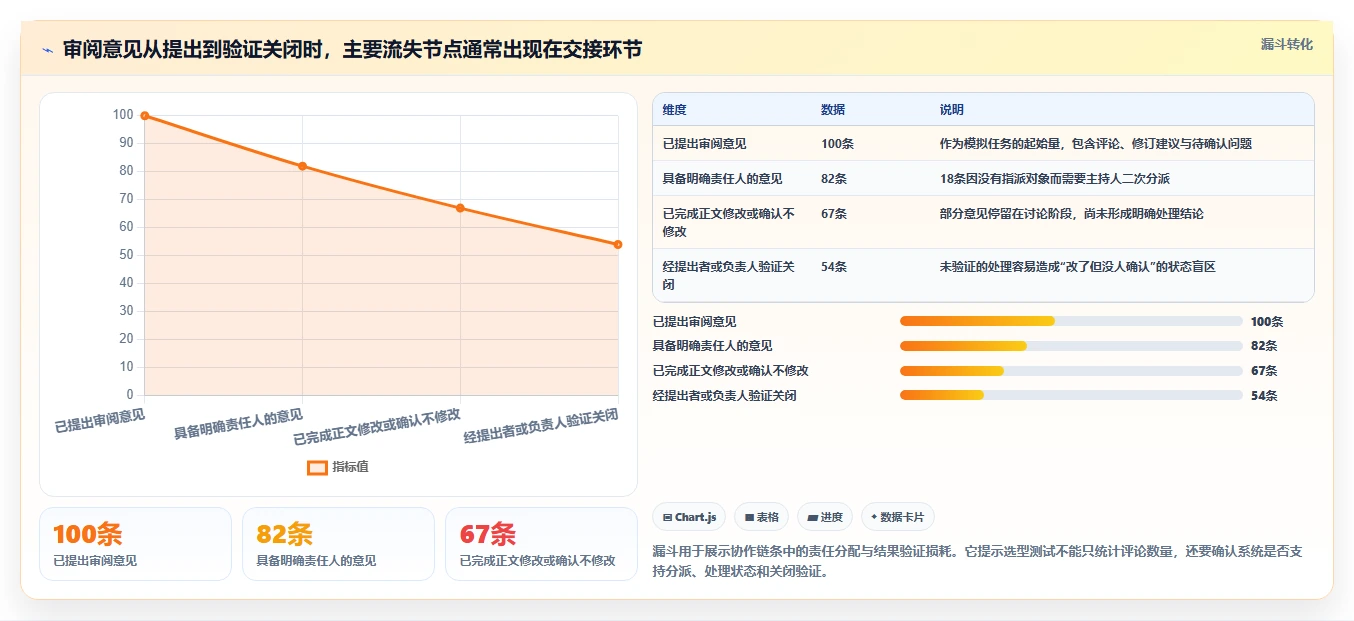Click the 100条 value beside the first progress bar

click(1267, 322)
